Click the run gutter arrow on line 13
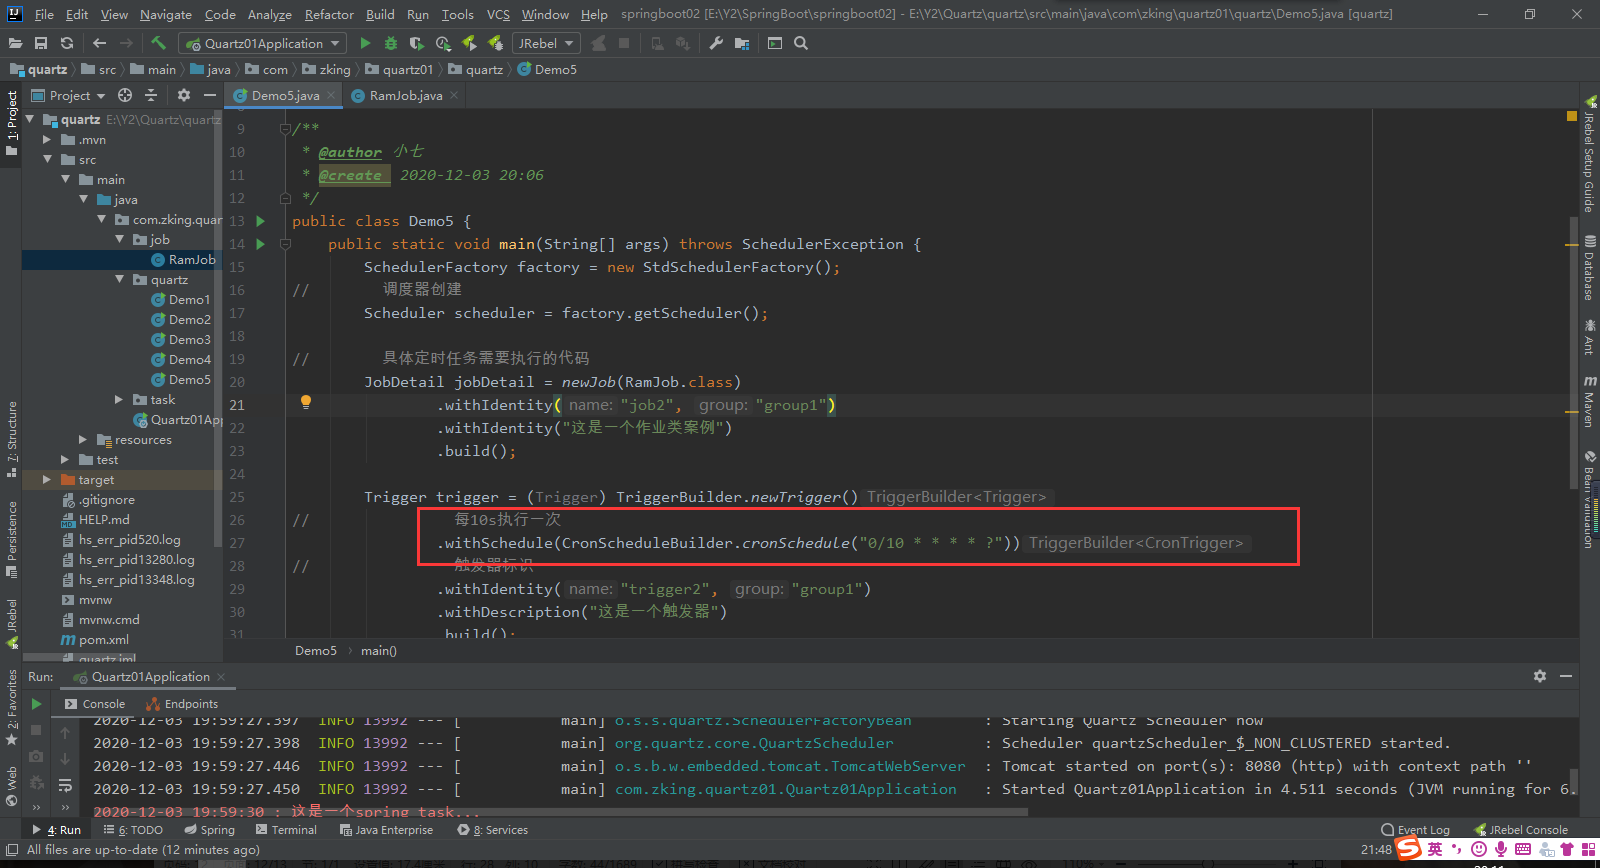Screen dimensions: 1600x868 pos(261,221)
